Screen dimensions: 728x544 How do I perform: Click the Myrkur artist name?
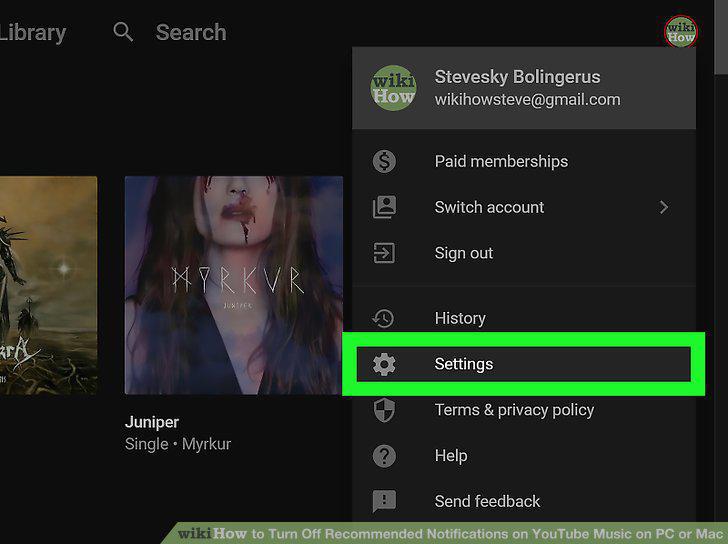(x=206, y=444)
